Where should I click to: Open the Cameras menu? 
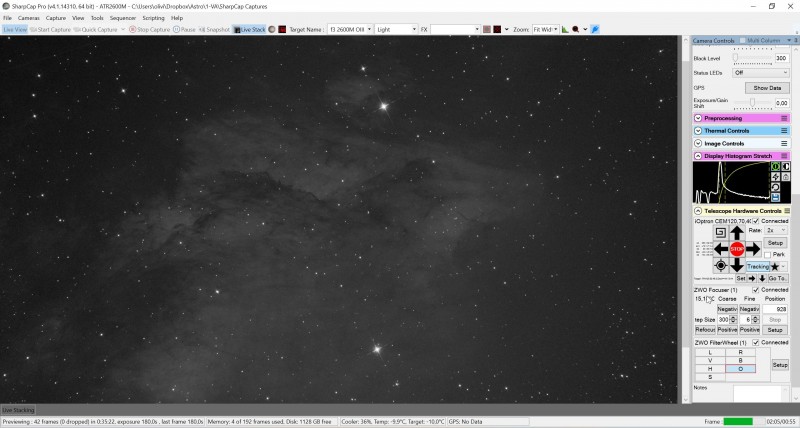[x=29, y=18]
